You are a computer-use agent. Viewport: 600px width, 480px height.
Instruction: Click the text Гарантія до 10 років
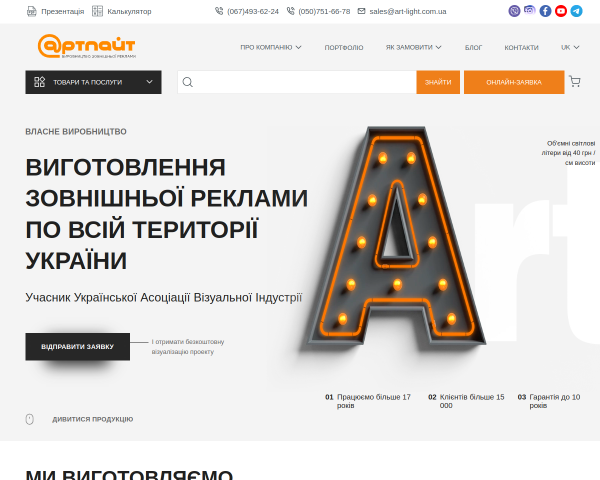(x=555, y=401)
